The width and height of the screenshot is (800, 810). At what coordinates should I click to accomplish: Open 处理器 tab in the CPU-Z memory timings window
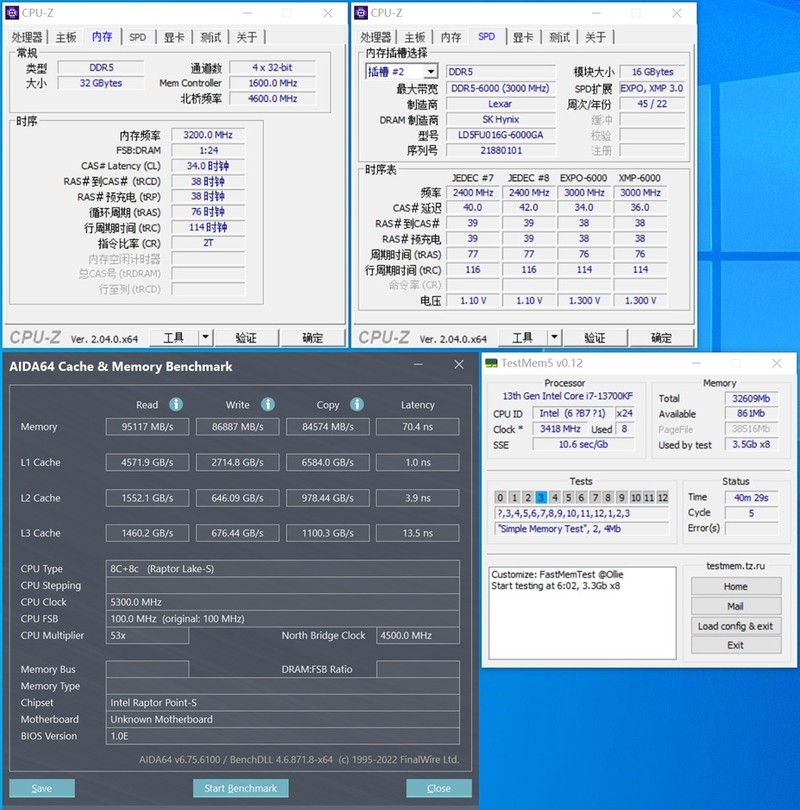27,37
